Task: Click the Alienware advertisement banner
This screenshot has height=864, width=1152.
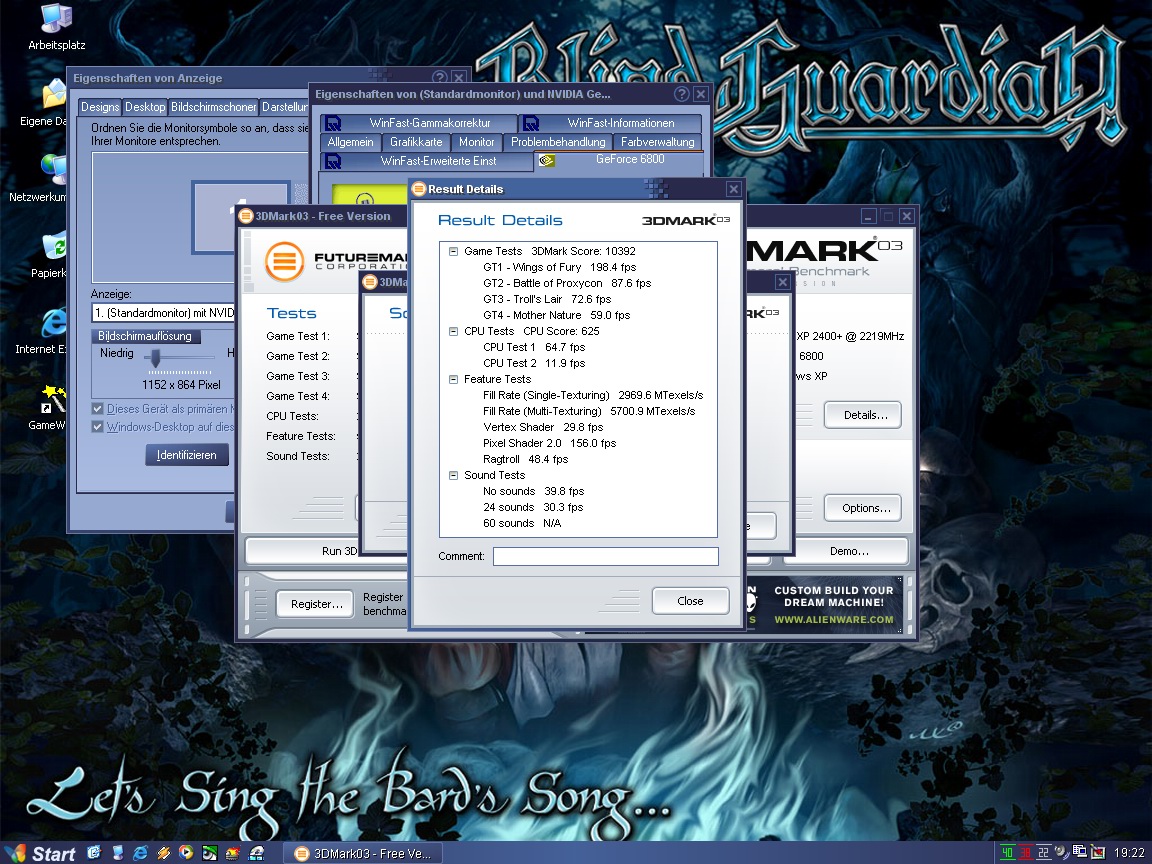Action: pyautogui.click(x=826, y=605)
